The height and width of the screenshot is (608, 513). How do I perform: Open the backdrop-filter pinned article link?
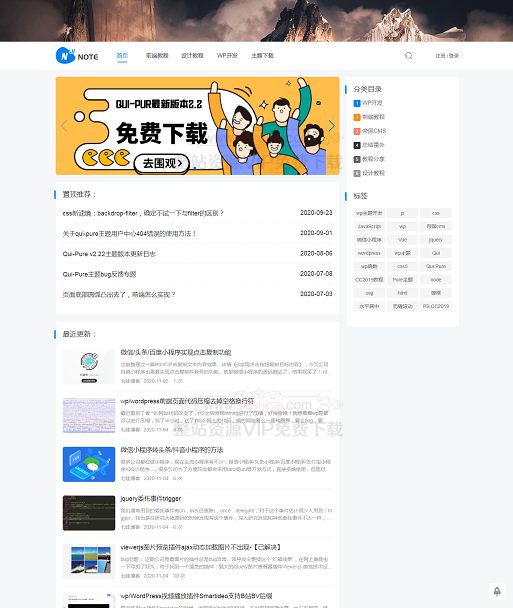click(143, 213)
